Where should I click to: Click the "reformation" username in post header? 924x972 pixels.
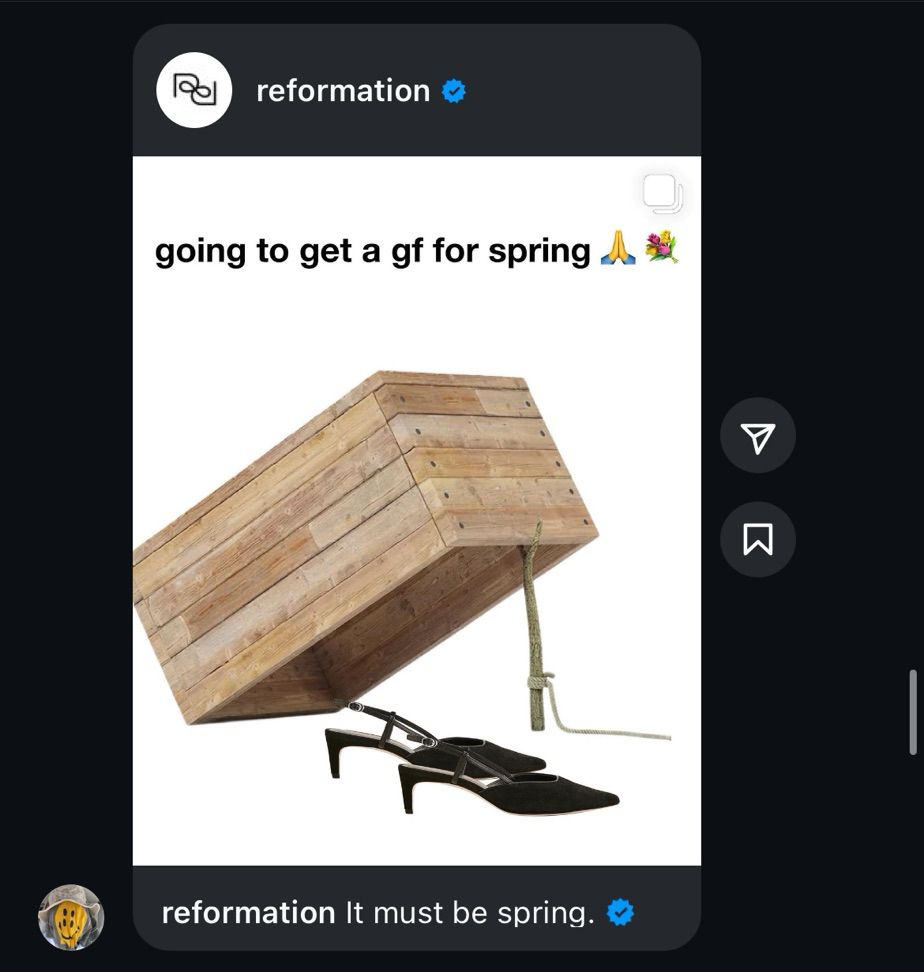click(x=343, y=91)
